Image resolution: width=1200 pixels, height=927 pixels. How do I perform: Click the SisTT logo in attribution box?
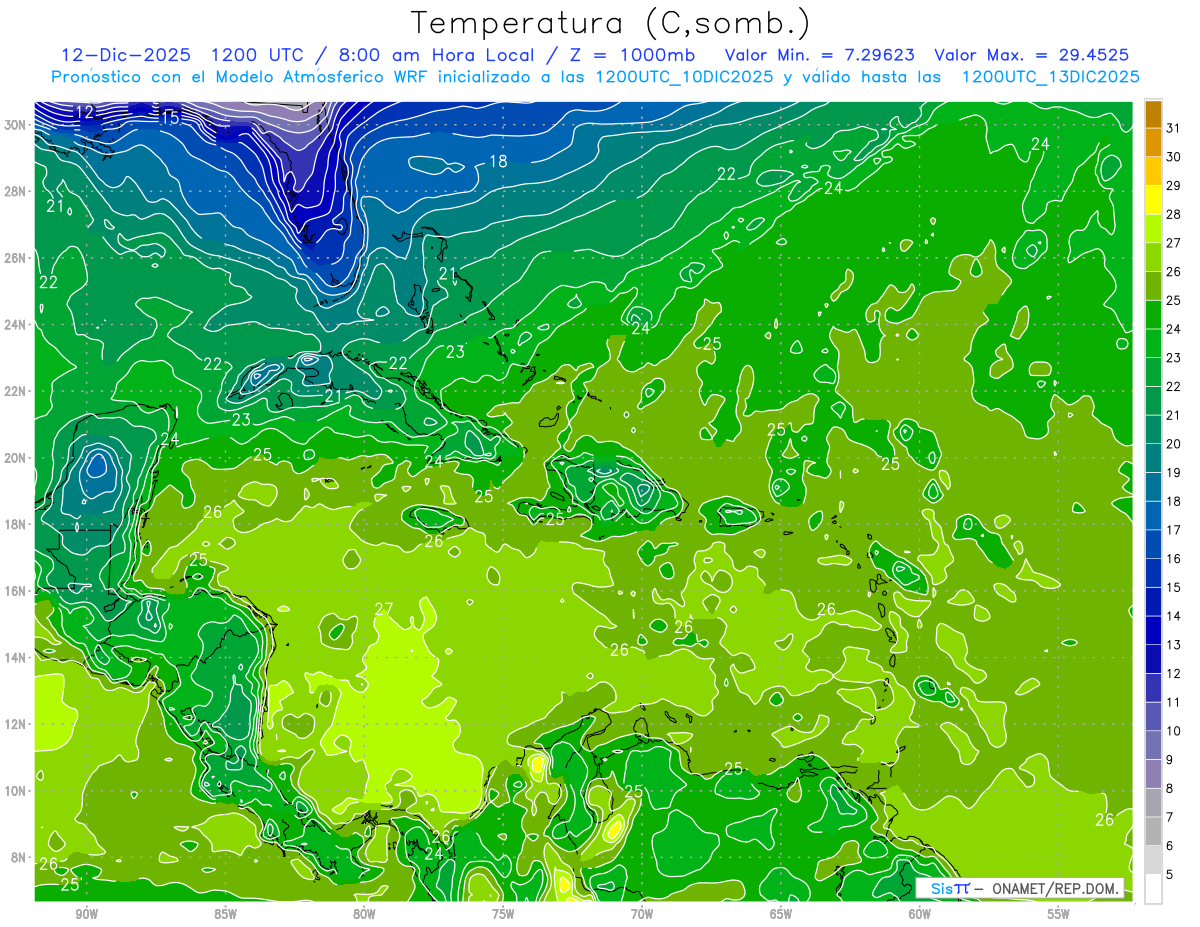pyautogui.click(x=949, y=888)
